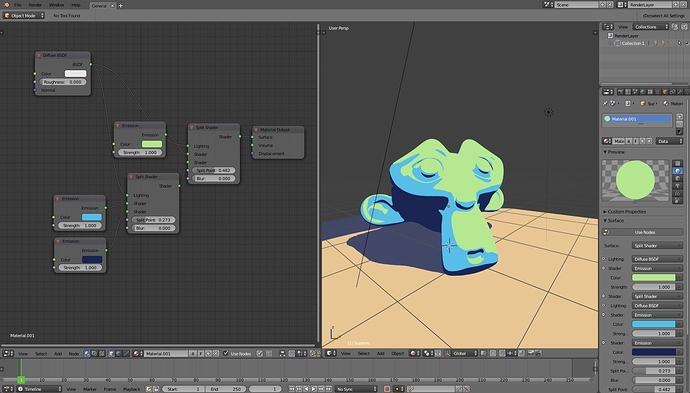
Task: Select Collection 1 in the outliner
Action: [633, 43]
